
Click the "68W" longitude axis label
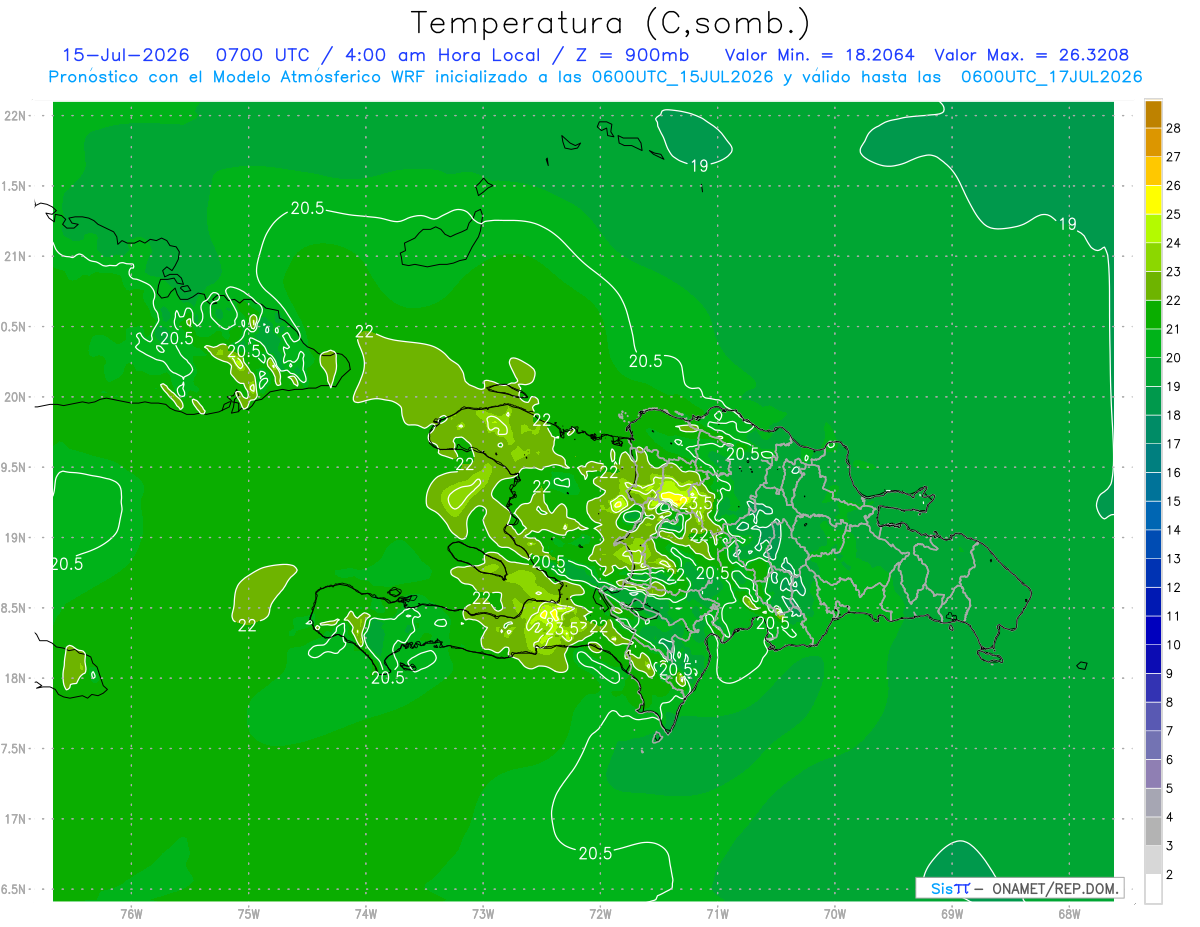pos(1068,913)
